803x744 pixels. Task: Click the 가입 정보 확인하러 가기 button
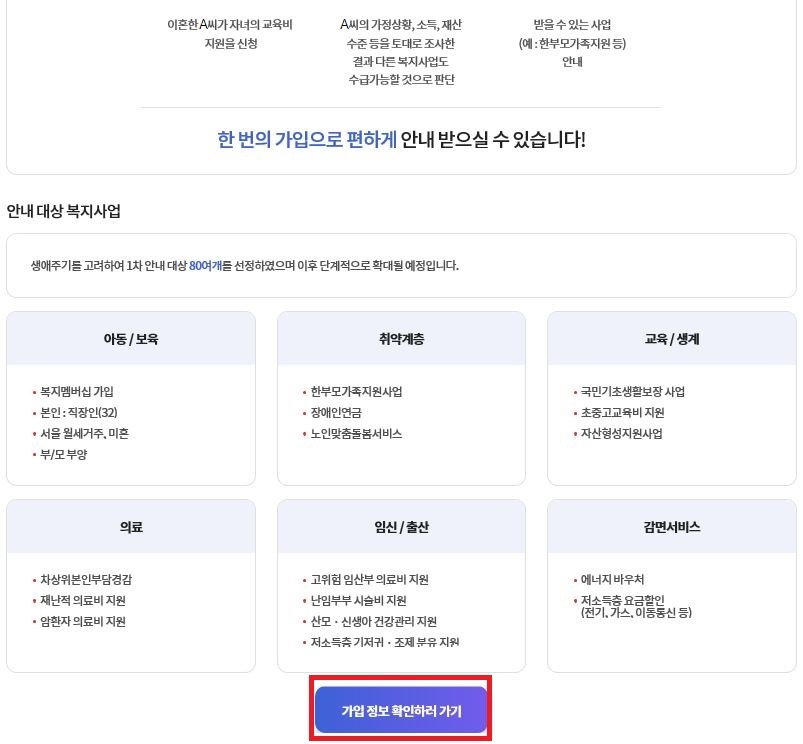pos(400,710)
